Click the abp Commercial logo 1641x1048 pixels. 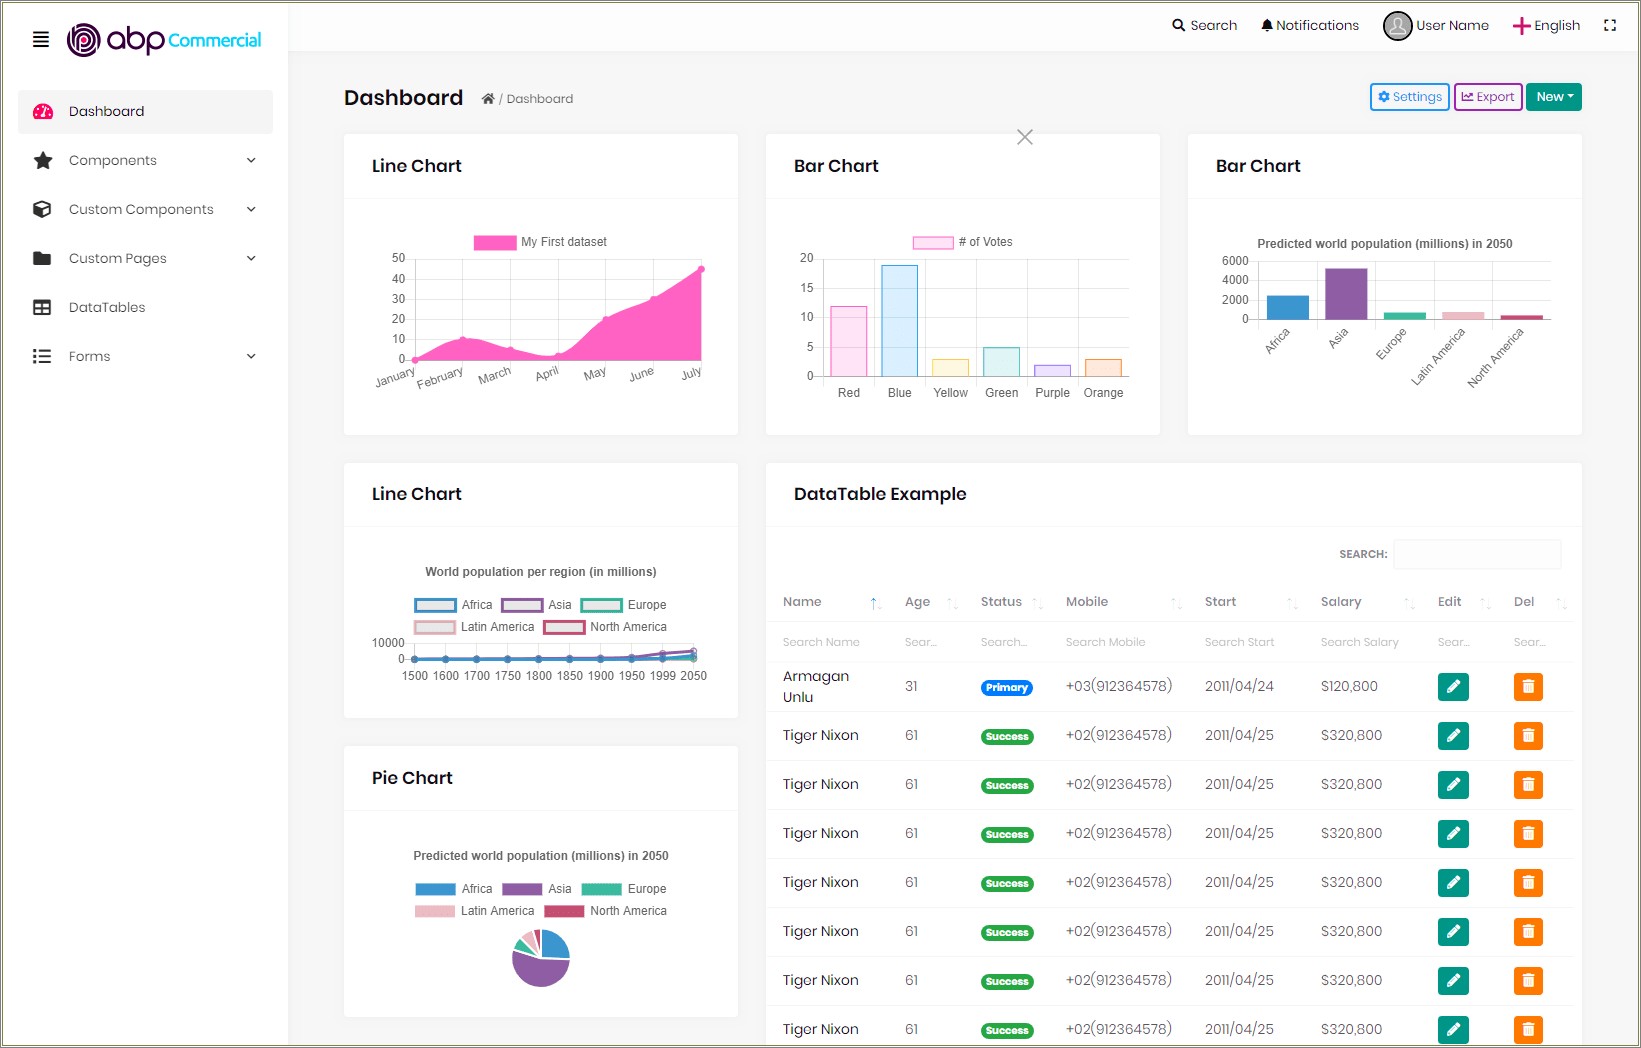pyautogui.click(x=164, y=40)
